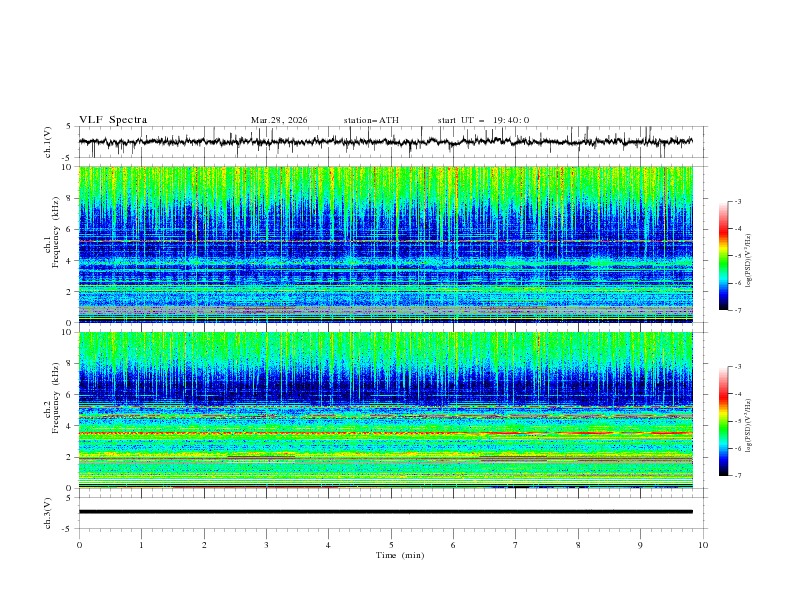Image resolution: width=792 pixels, height=612 pixels.
Task: Select the ch.1 'Frequency (kHz)' axis label
Action: coord(56,233)
